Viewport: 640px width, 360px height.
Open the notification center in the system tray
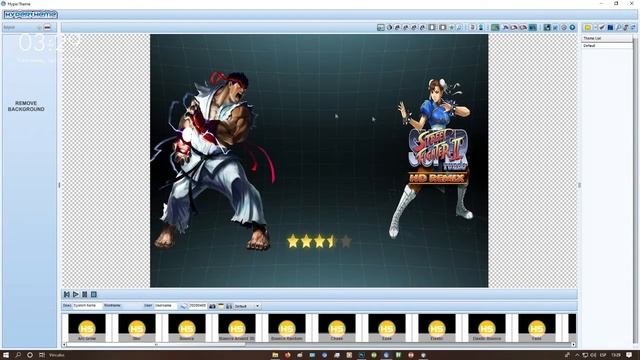(x=629, y=355)
